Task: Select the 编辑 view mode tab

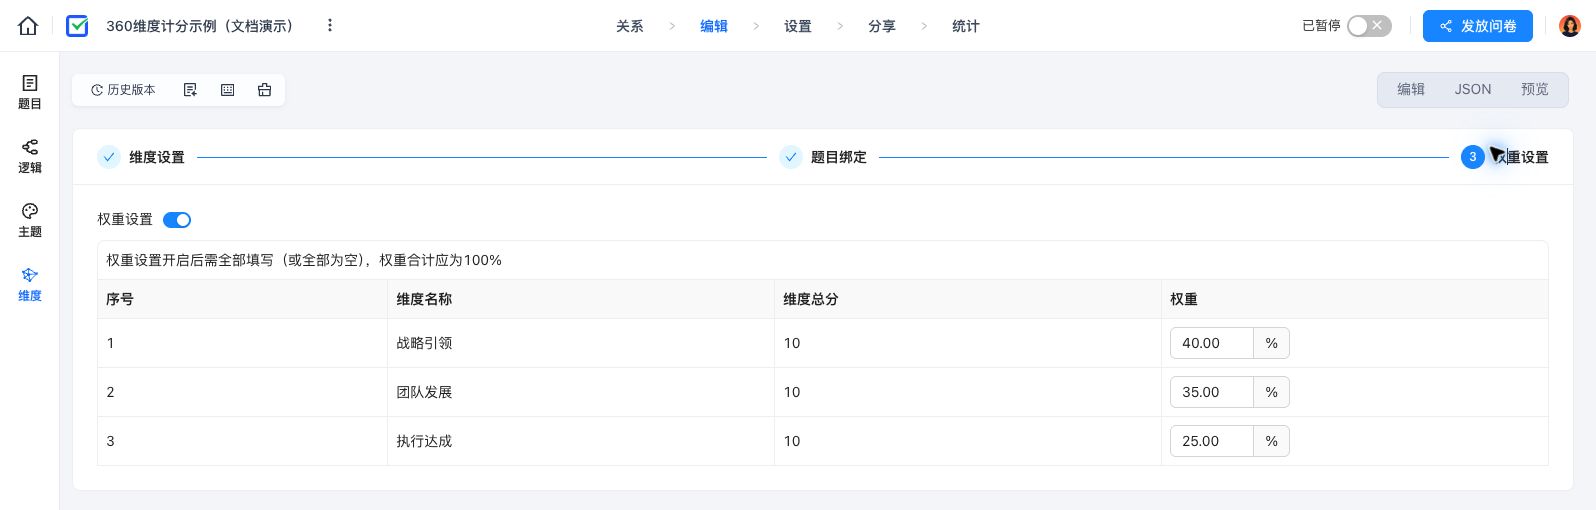Action: [x=1411, y=90]
